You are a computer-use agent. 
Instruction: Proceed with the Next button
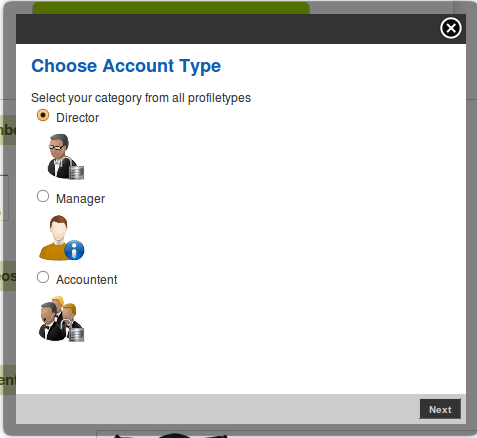click(x=440, y=409)
